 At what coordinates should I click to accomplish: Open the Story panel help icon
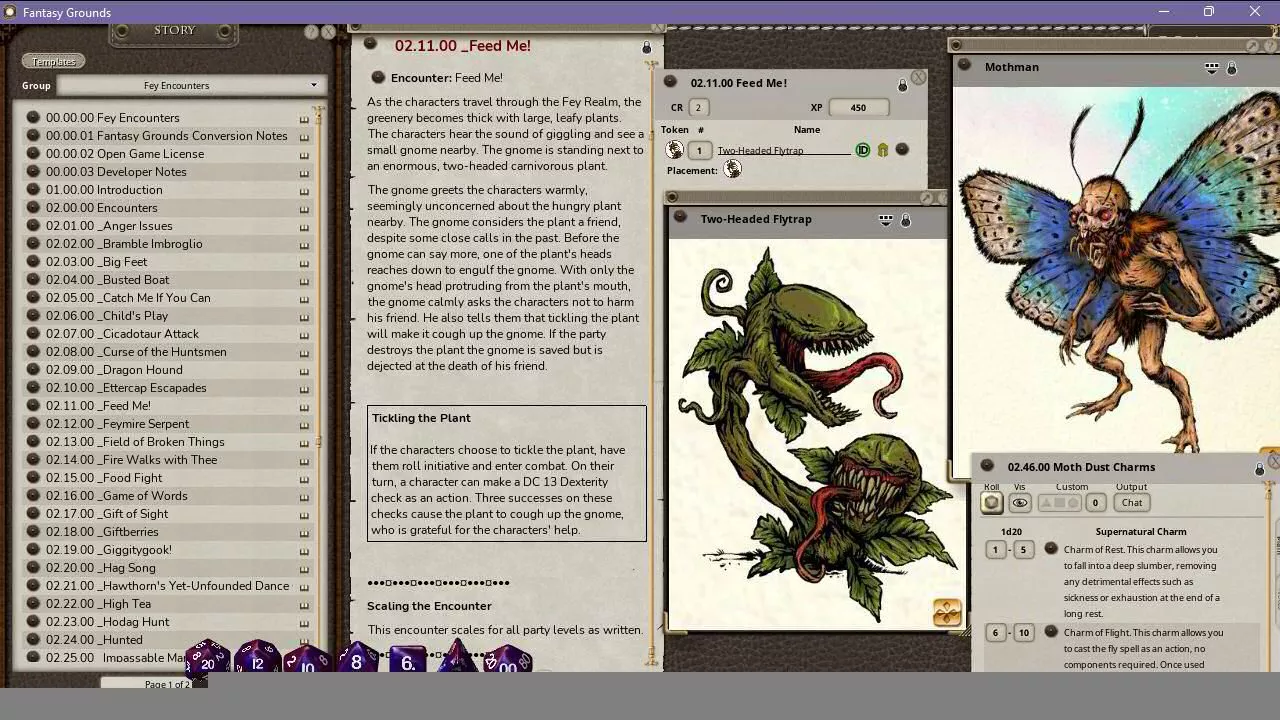tap(311, 32)
